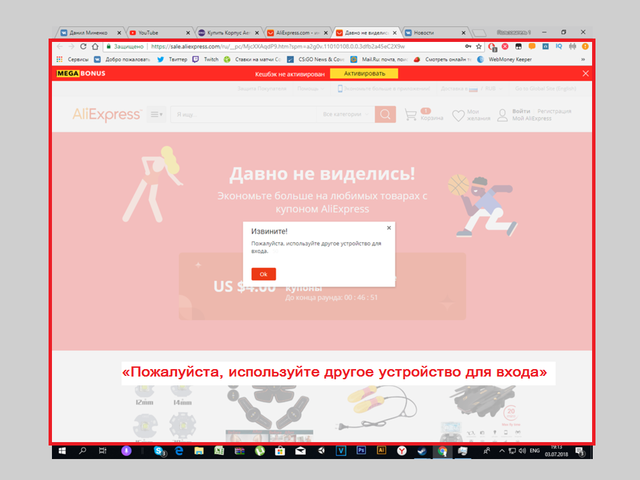The image size is (640, 480).
Task: Open the CS:GO News bookmark
Action: pos(316,60)
